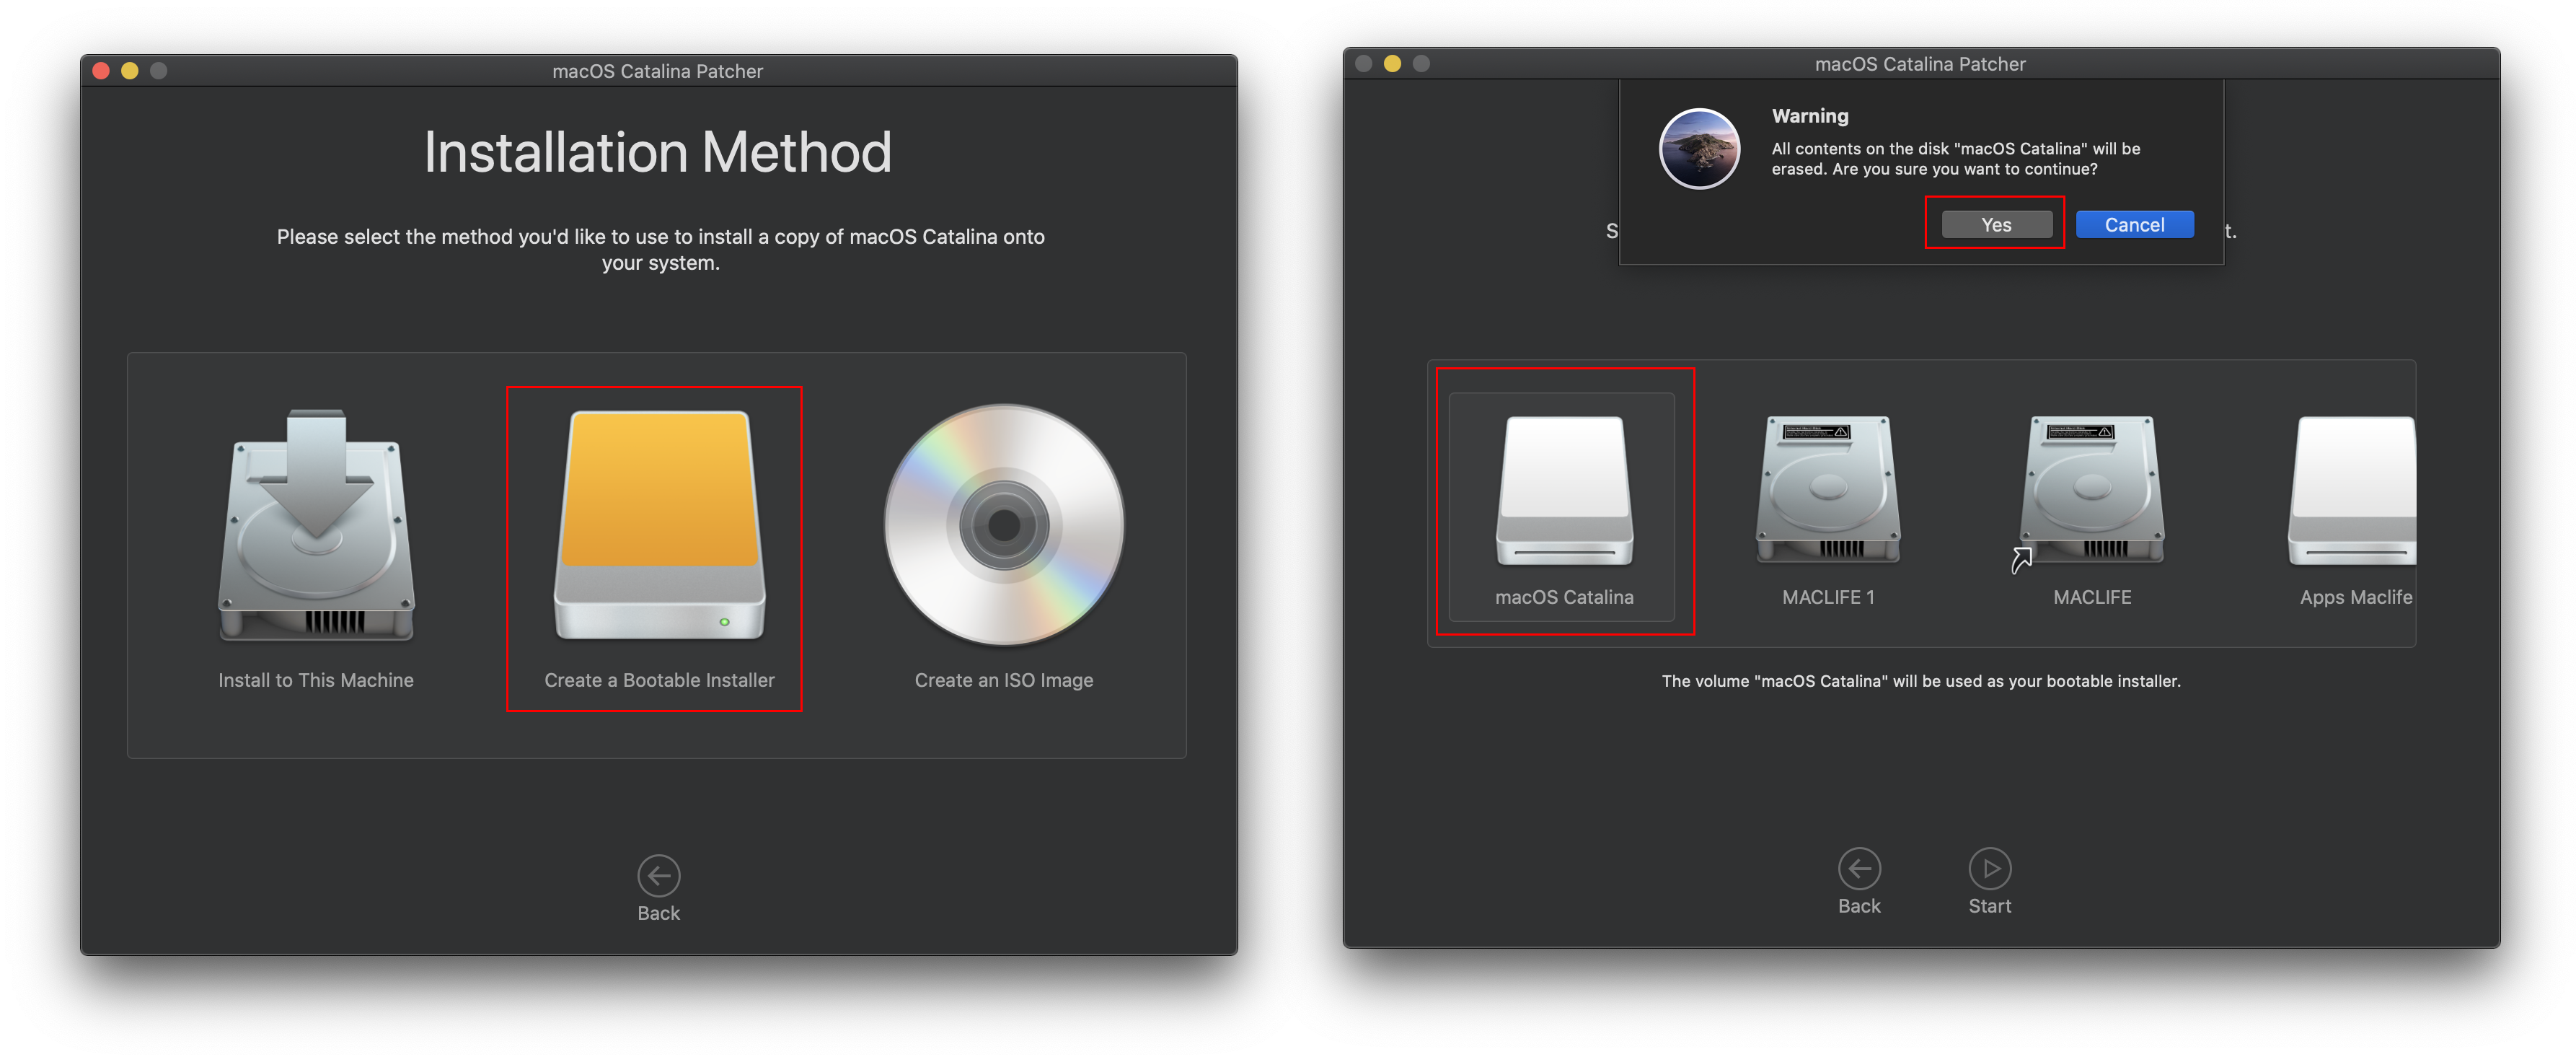Choose Create an ISO Image
This screenshot has height=1062, width=2576.
(1003, 530)
